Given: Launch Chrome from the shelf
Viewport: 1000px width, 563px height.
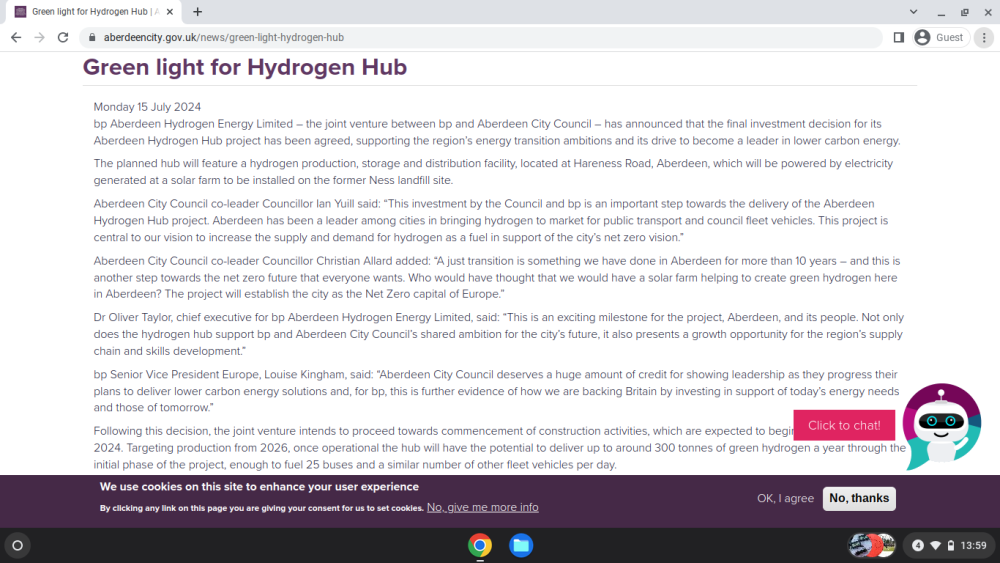Looking at the screenshot, I should 480,546.
